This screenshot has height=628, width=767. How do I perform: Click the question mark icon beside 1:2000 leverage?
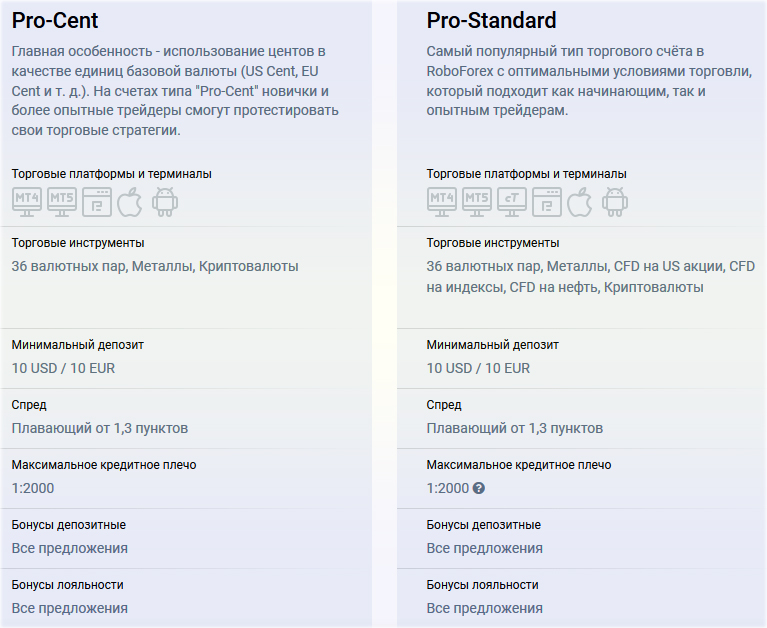(x=479, y=489)
